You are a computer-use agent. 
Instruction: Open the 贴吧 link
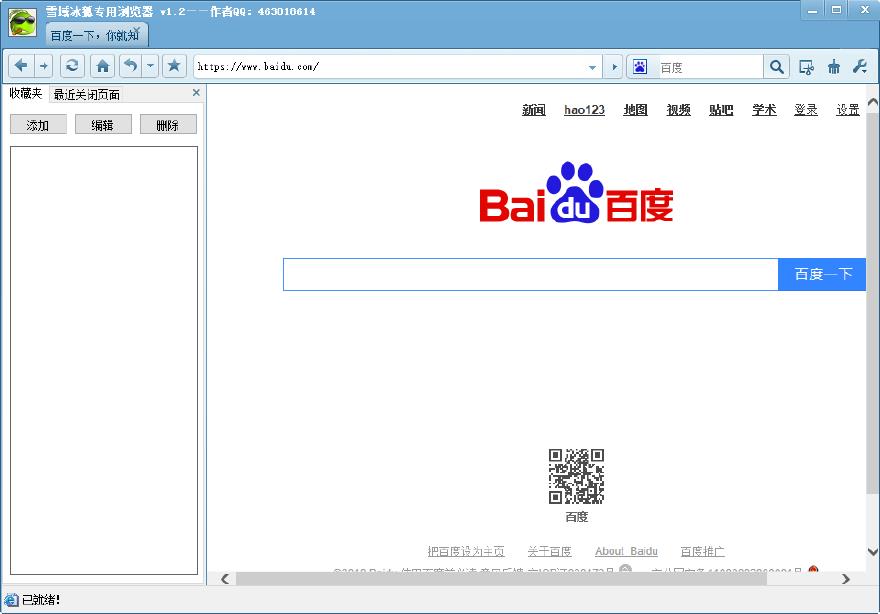721,110
